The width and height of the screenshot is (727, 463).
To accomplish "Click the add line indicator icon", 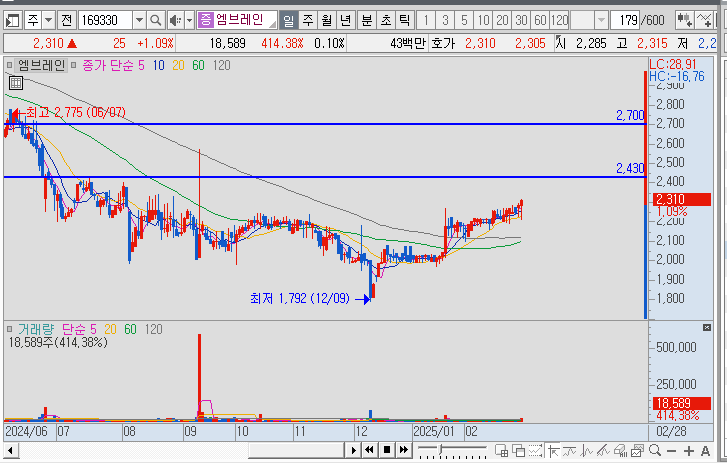I will [x=704, y=20].
